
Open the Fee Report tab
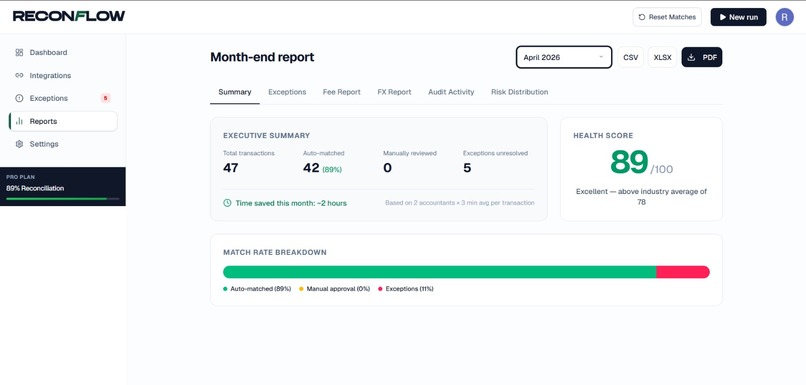[341, 92]
